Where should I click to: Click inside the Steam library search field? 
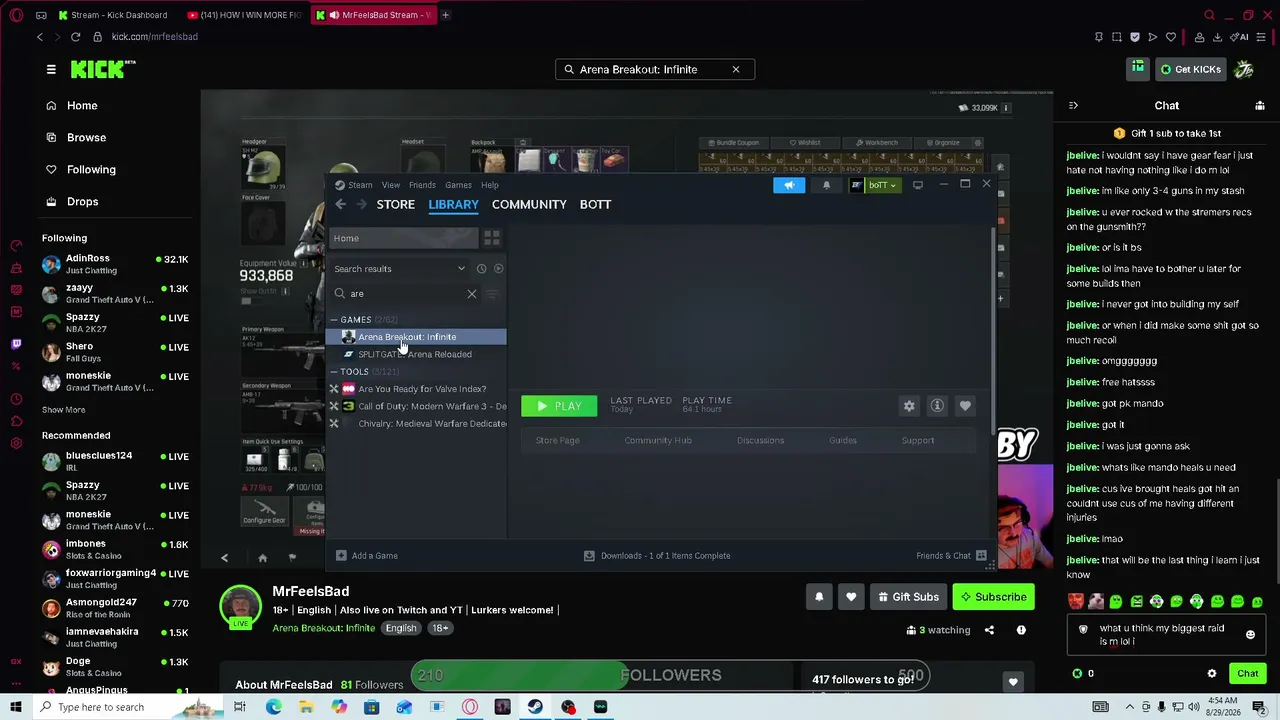point(405,294)
